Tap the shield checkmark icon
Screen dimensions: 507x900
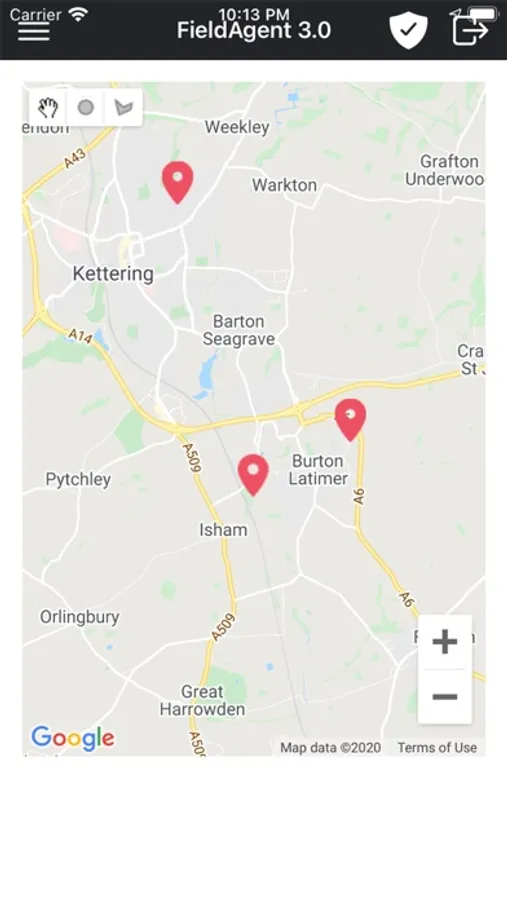[x=408, y=30]
